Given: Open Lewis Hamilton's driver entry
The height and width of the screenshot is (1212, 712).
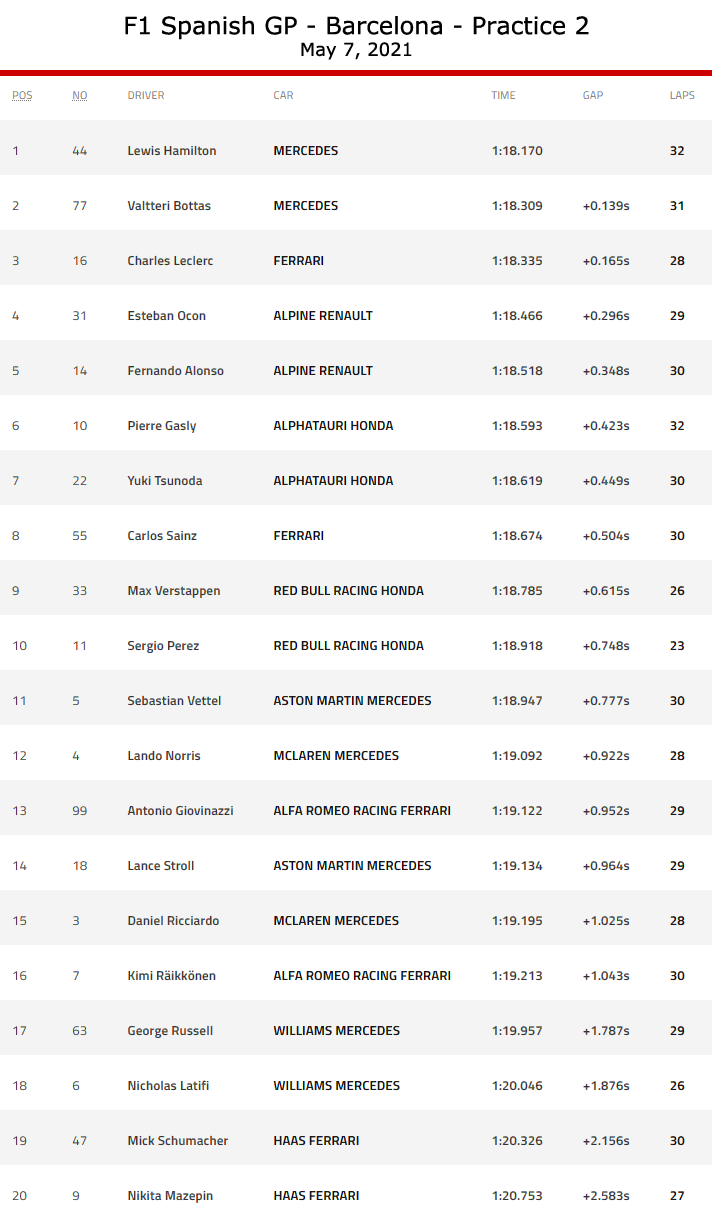Looking at the screenshot, I should click(x=172, y=151).
